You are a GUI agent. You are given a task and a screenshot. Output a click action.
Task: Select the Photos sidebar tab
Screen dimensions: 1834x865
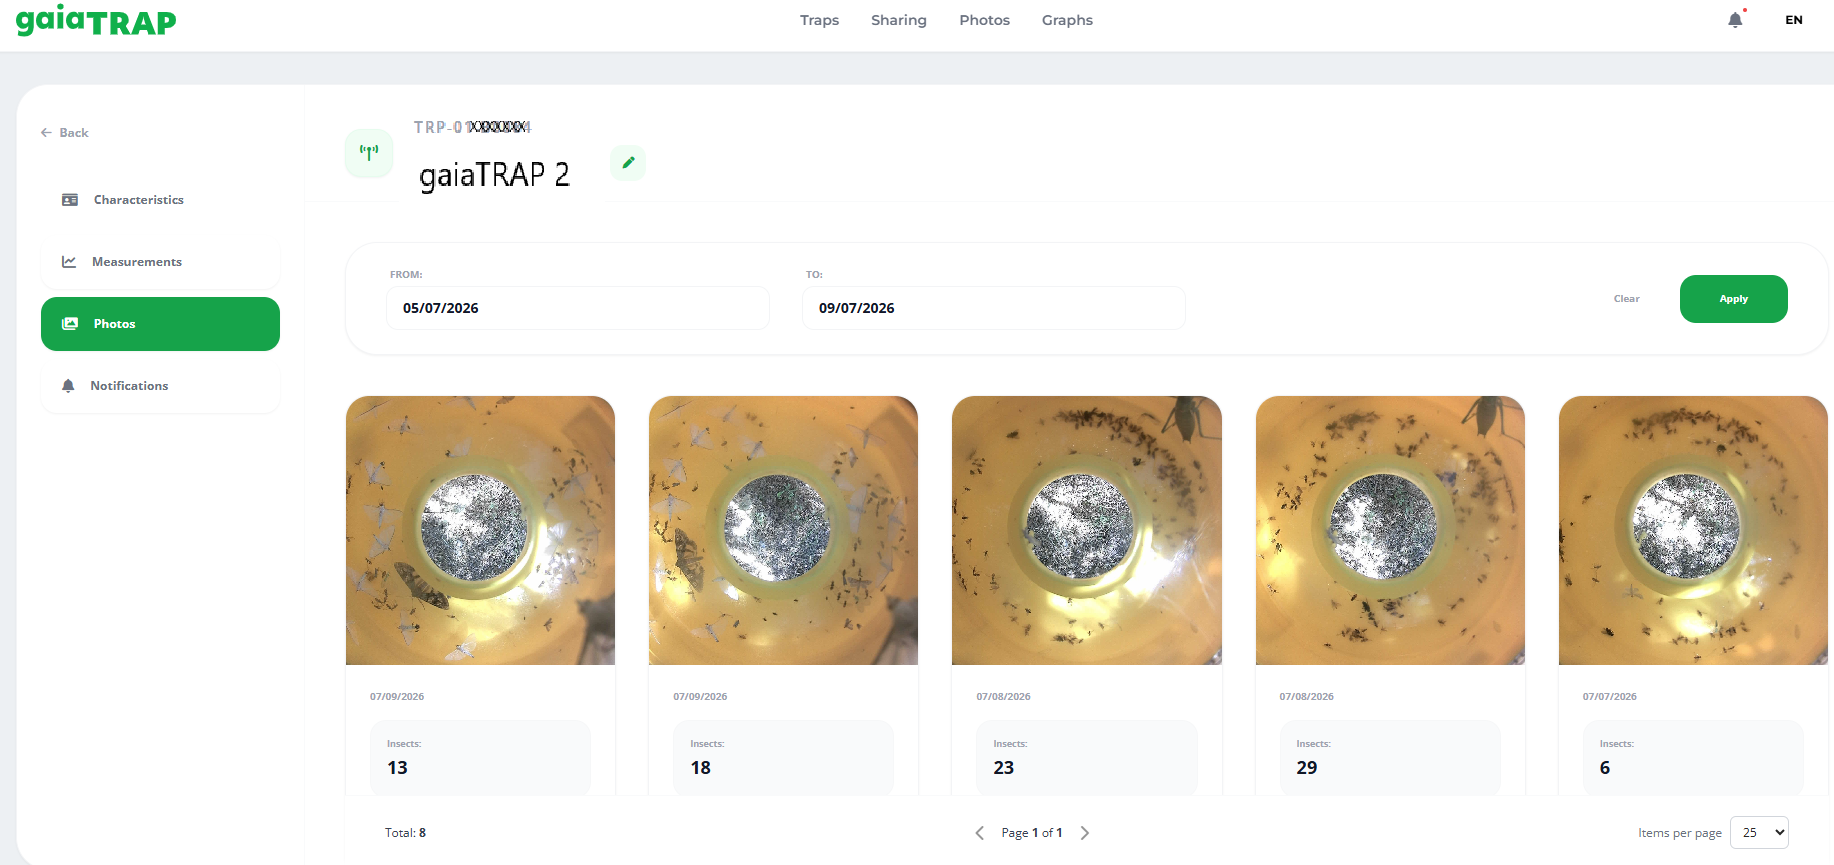coord(160,324)
